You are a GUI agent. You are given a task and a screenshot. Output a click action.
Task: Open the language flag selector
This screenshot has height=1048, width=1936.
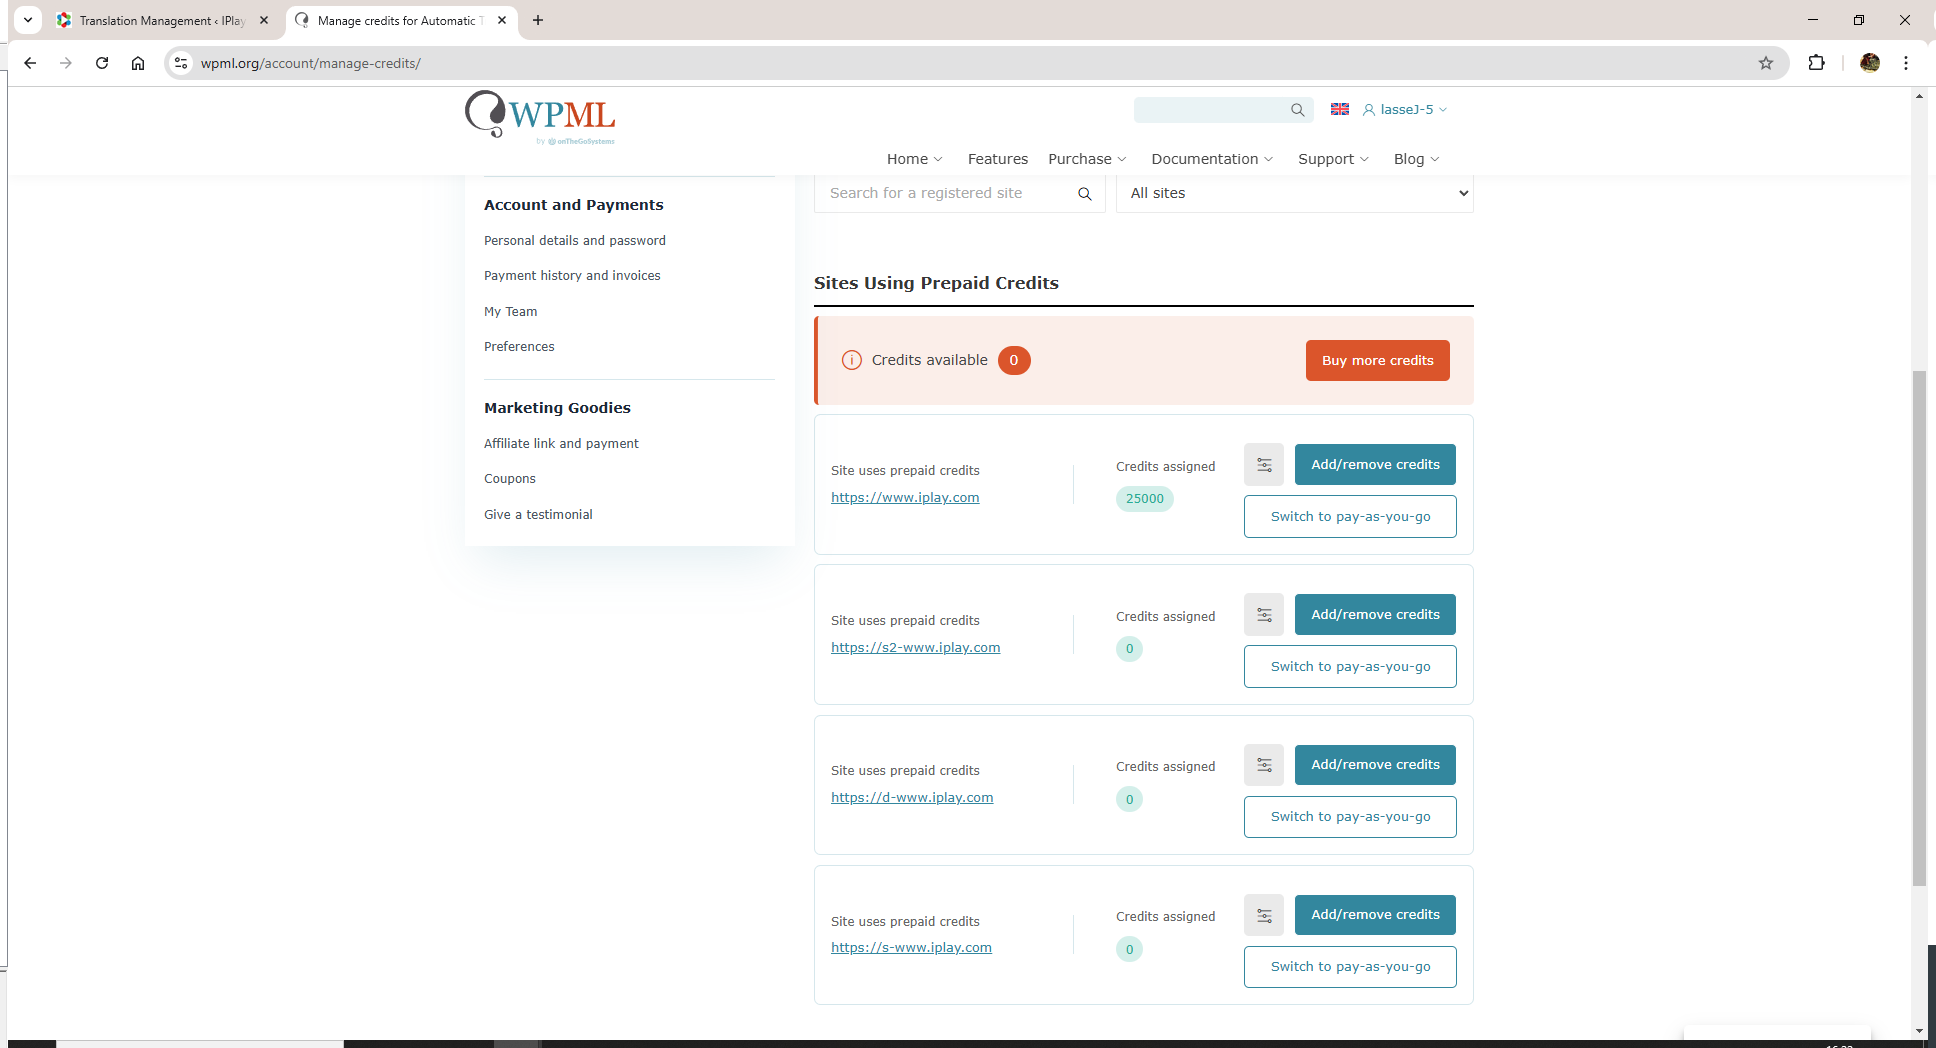click(x=1340, y=109)
